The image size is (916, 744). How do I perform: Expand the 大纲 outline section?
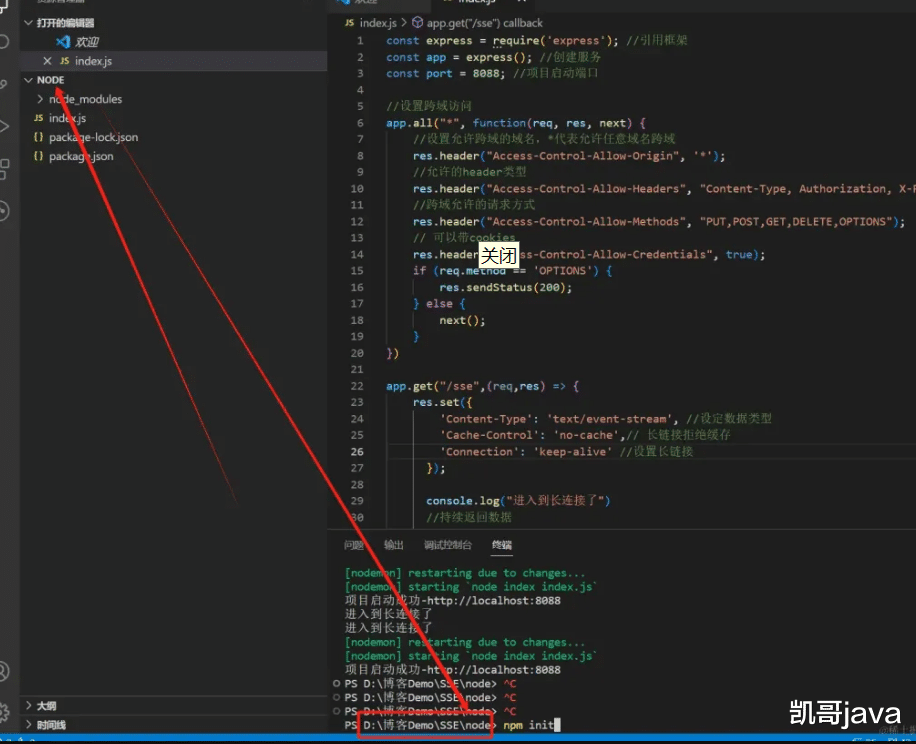pos(28,706)
